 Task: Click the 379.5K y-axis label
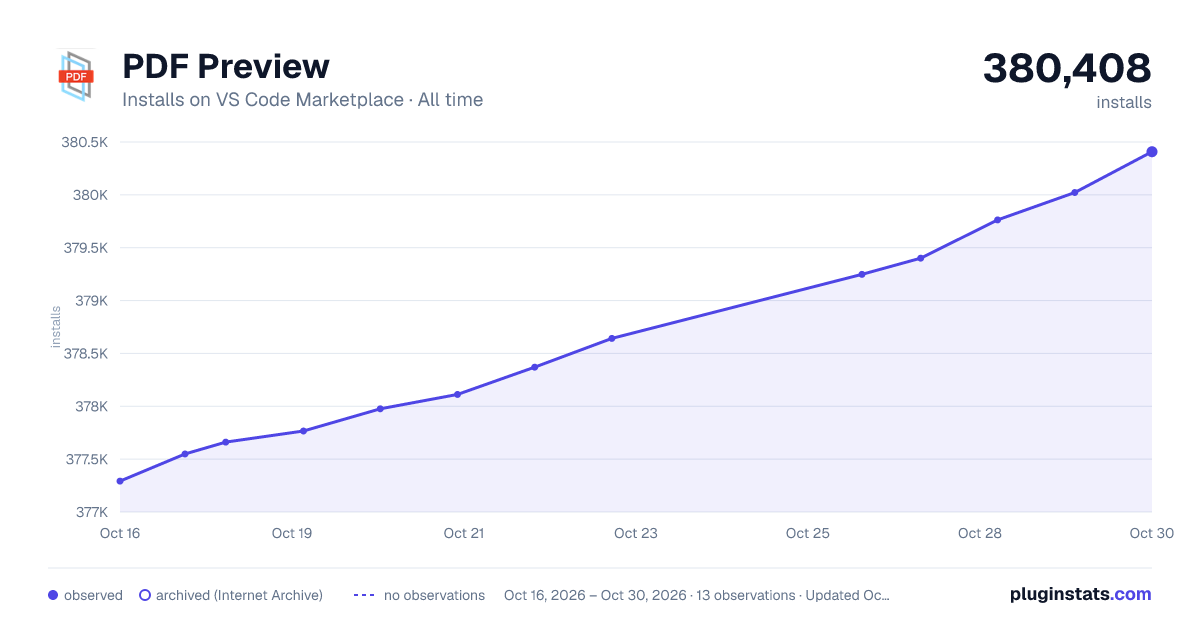pos(85,248)
